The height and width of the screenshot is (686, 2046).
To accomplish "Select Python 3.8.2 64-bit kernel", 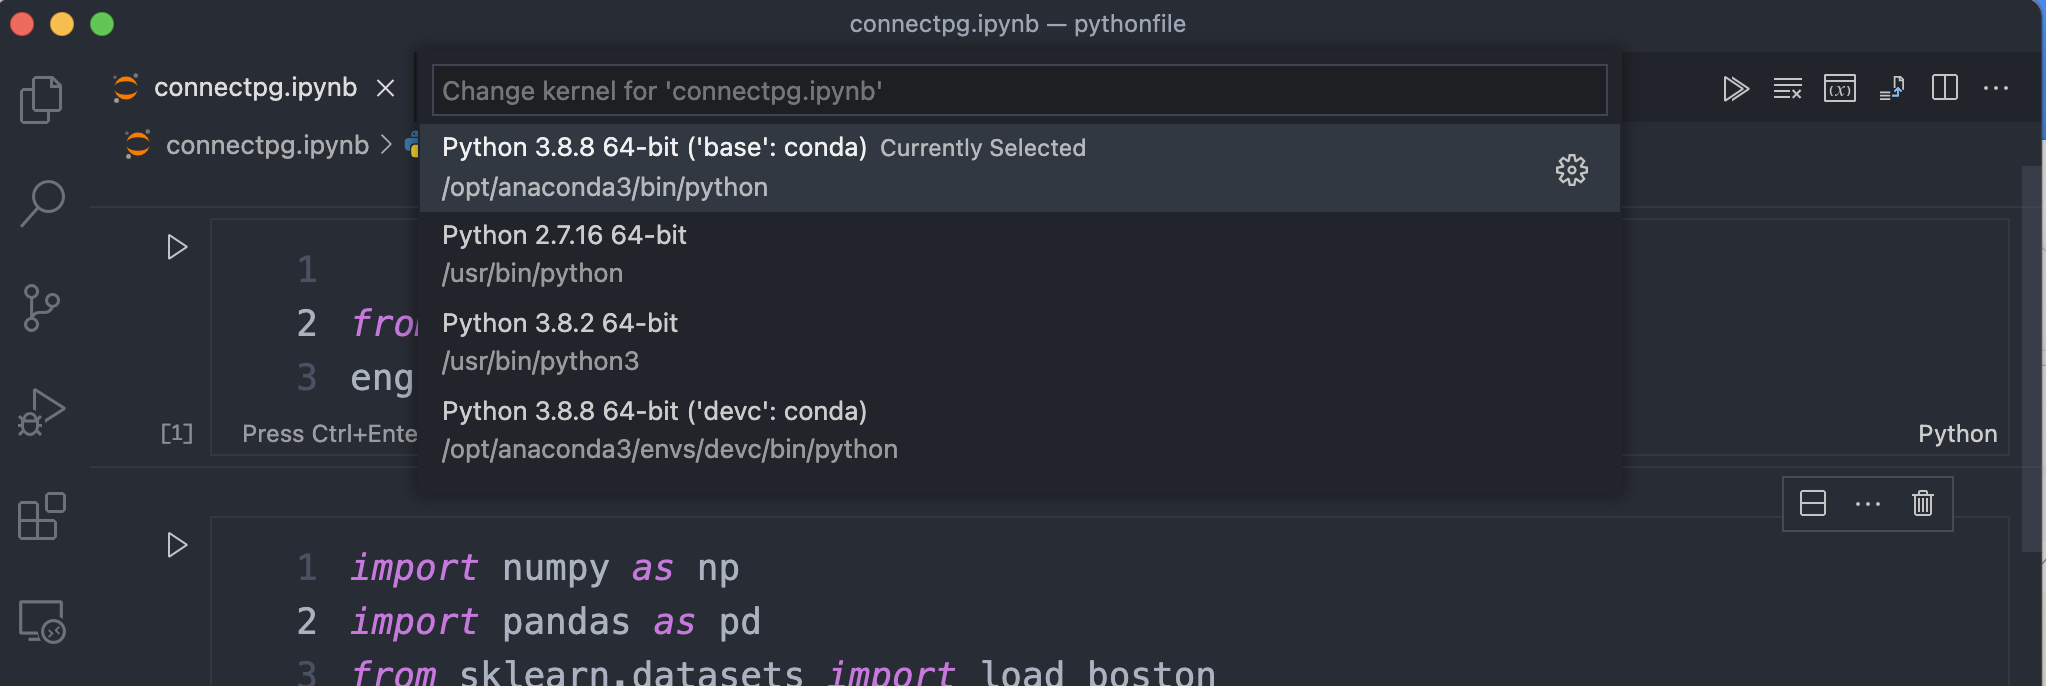I will [1019, 342].
